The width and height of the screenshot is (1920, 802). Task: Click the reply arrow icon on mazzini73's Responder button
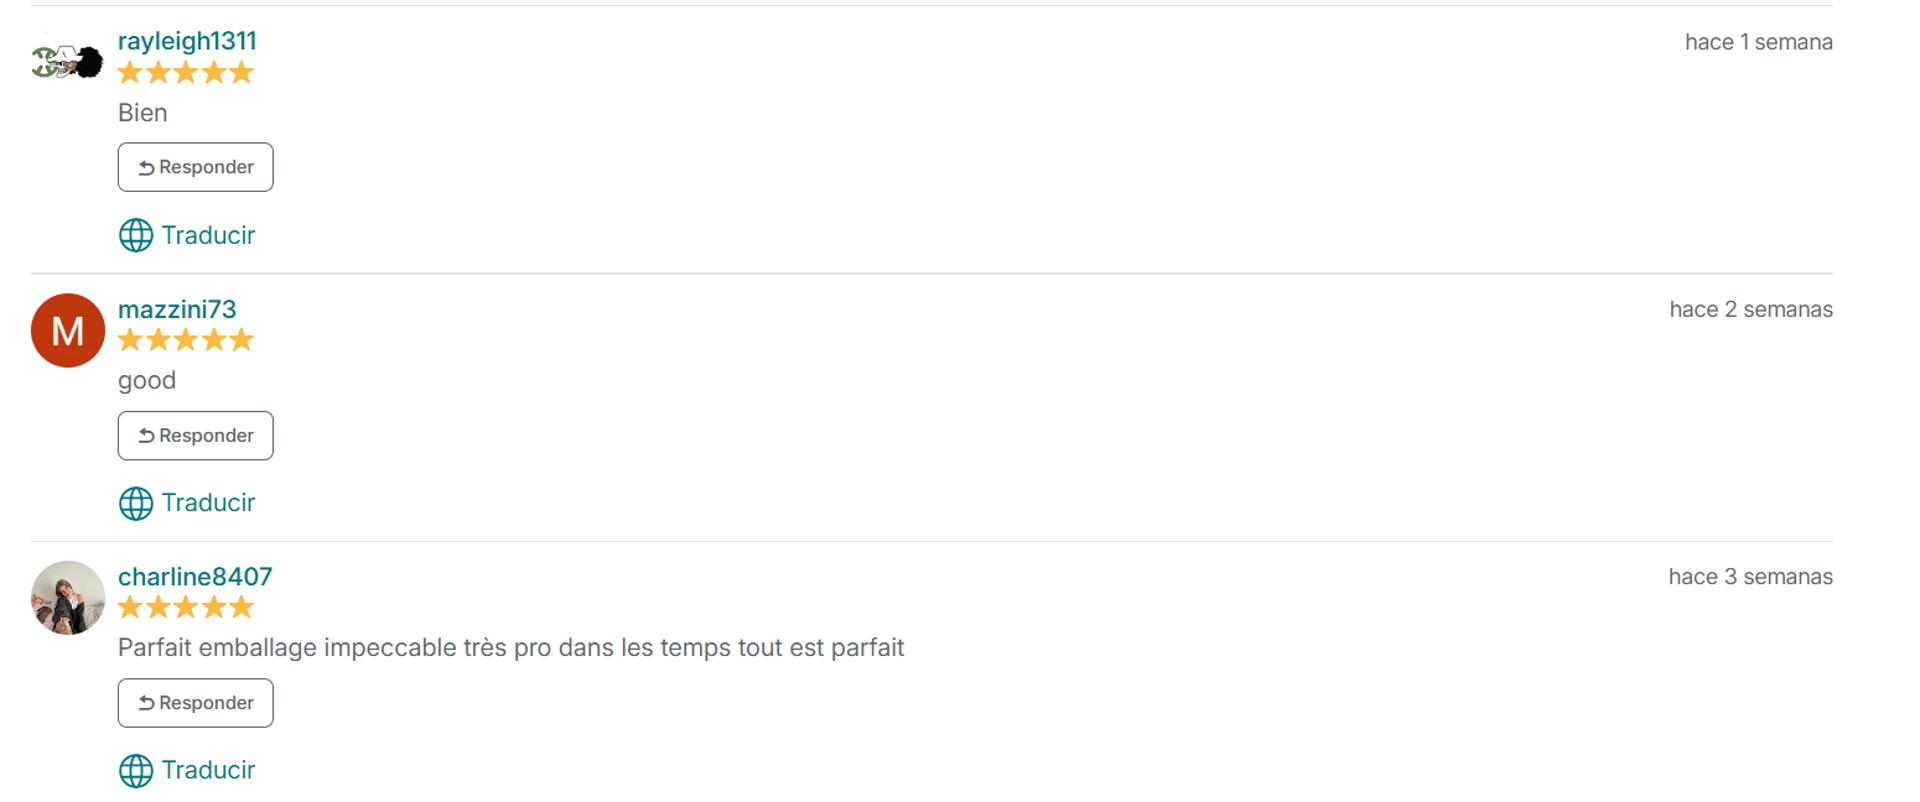(146, 436)
